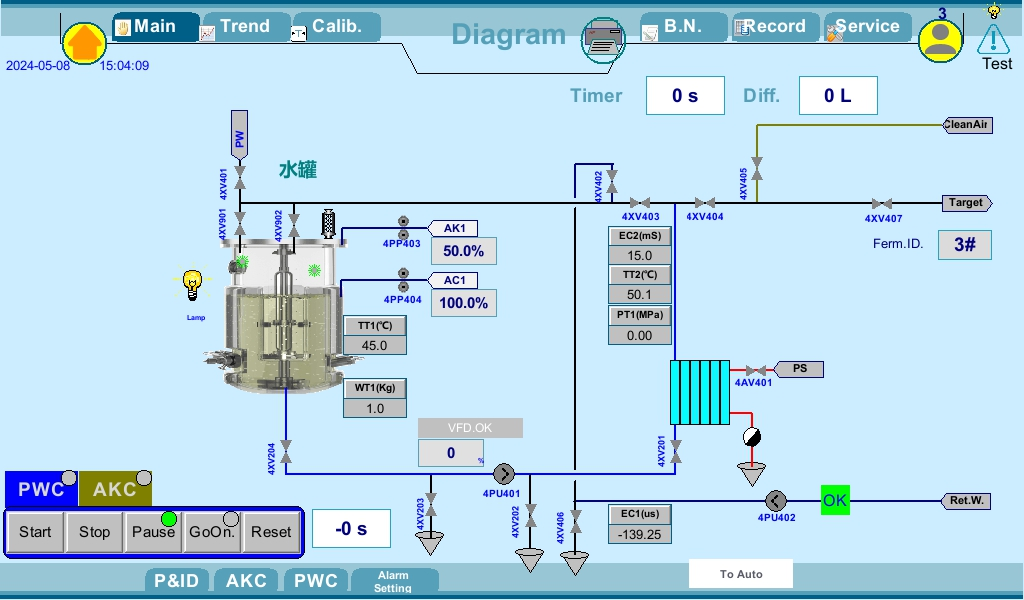Click the Test alarm warning triangle
This screenshot has width=1024, height=600.
click(x=993, y=39)
